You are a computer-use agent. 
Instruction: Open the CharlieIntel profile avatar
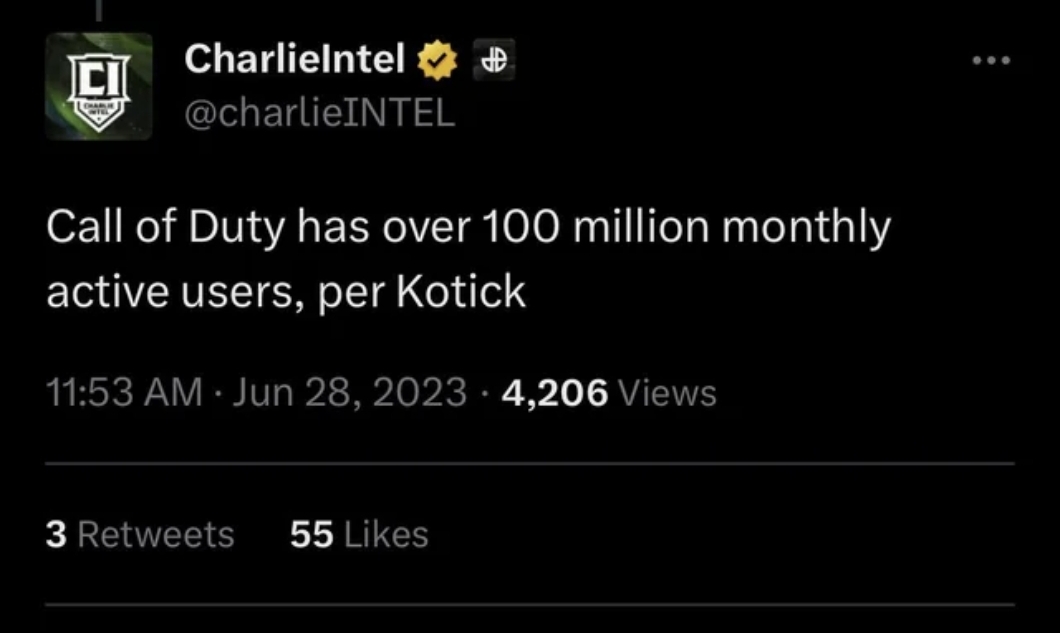pyautogui.click(x=98, y=86)
